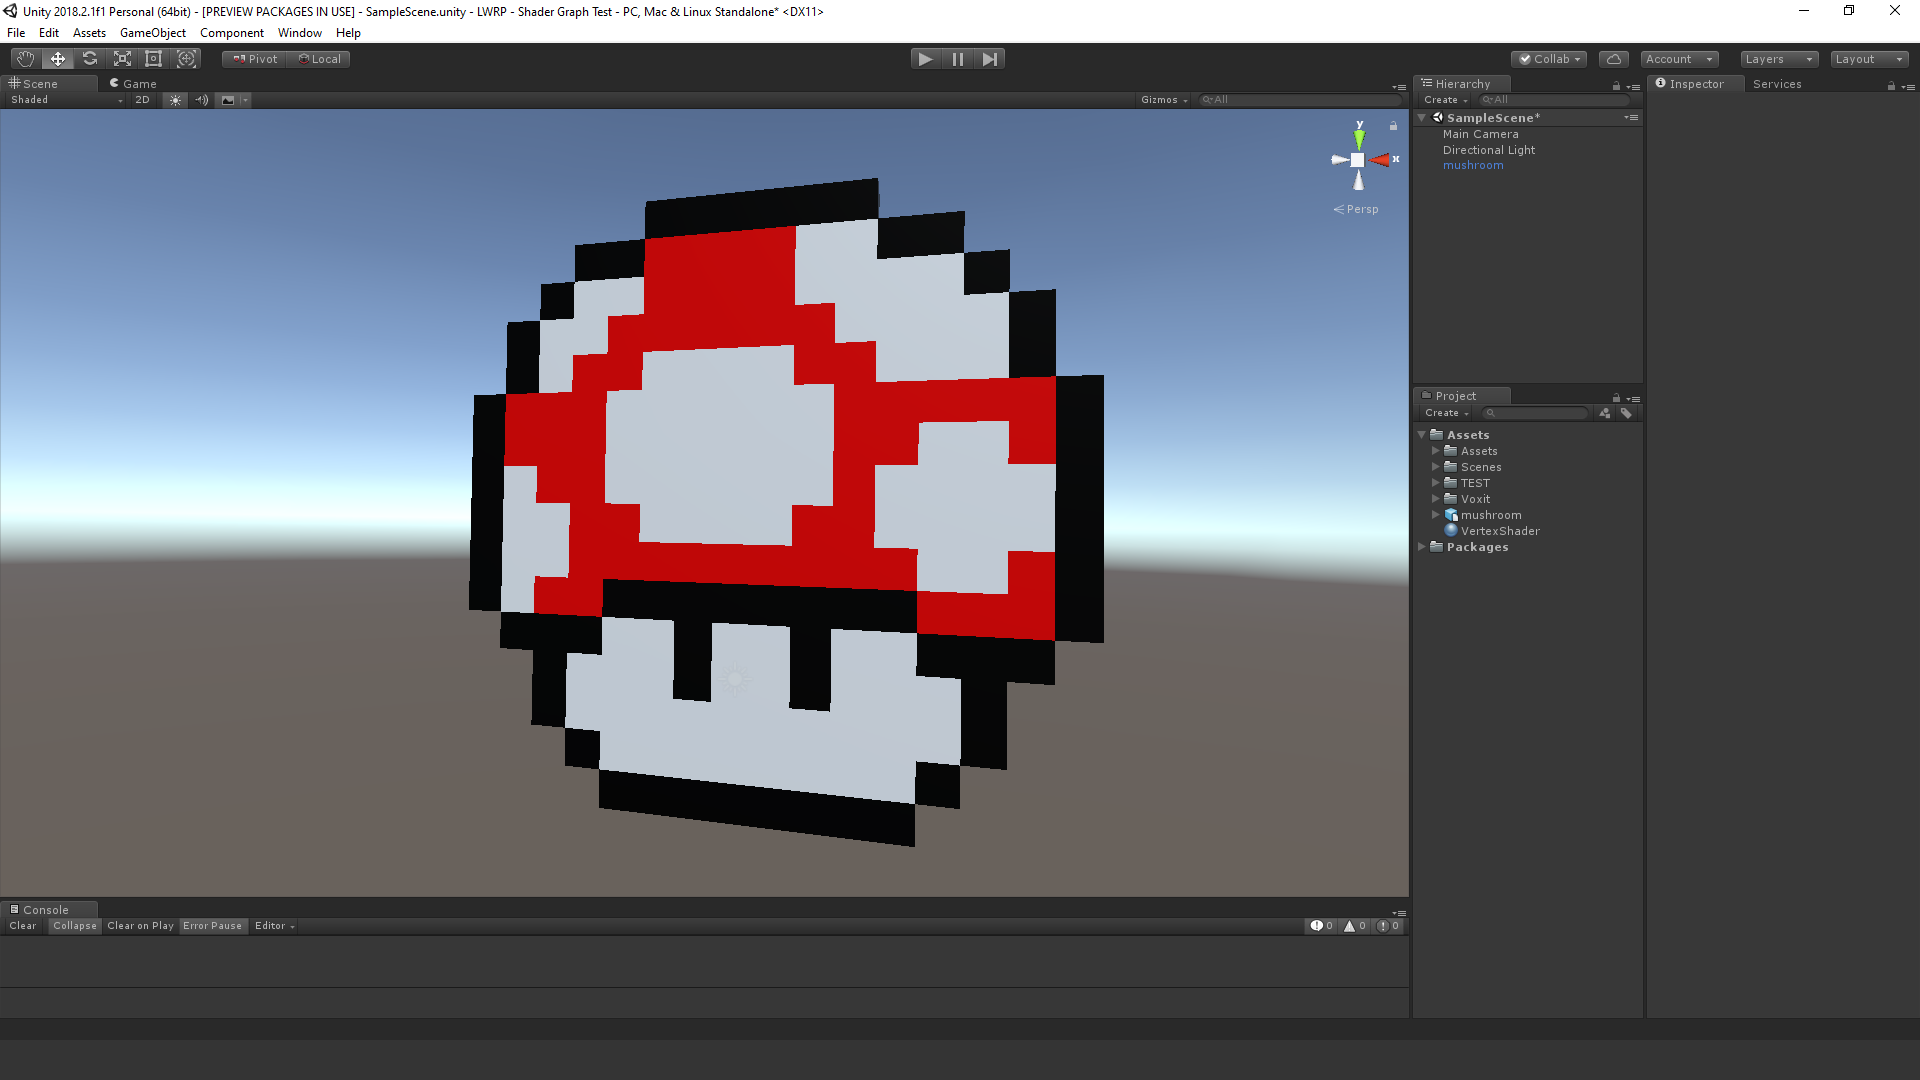Expand the Scenes folder
The width and height of the screenshot is (1920, 1080).
pos(1436,467)
